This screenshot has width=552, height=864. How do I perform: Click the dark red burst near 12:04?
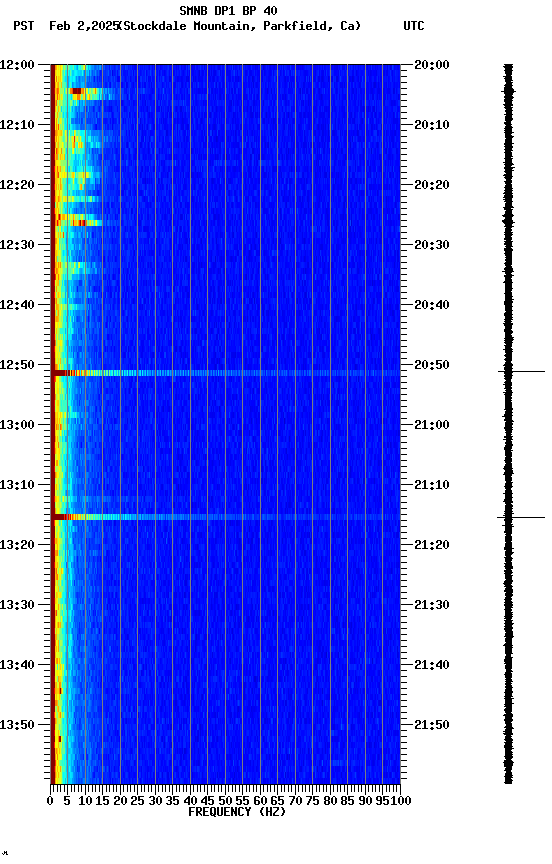pos(76,91)
